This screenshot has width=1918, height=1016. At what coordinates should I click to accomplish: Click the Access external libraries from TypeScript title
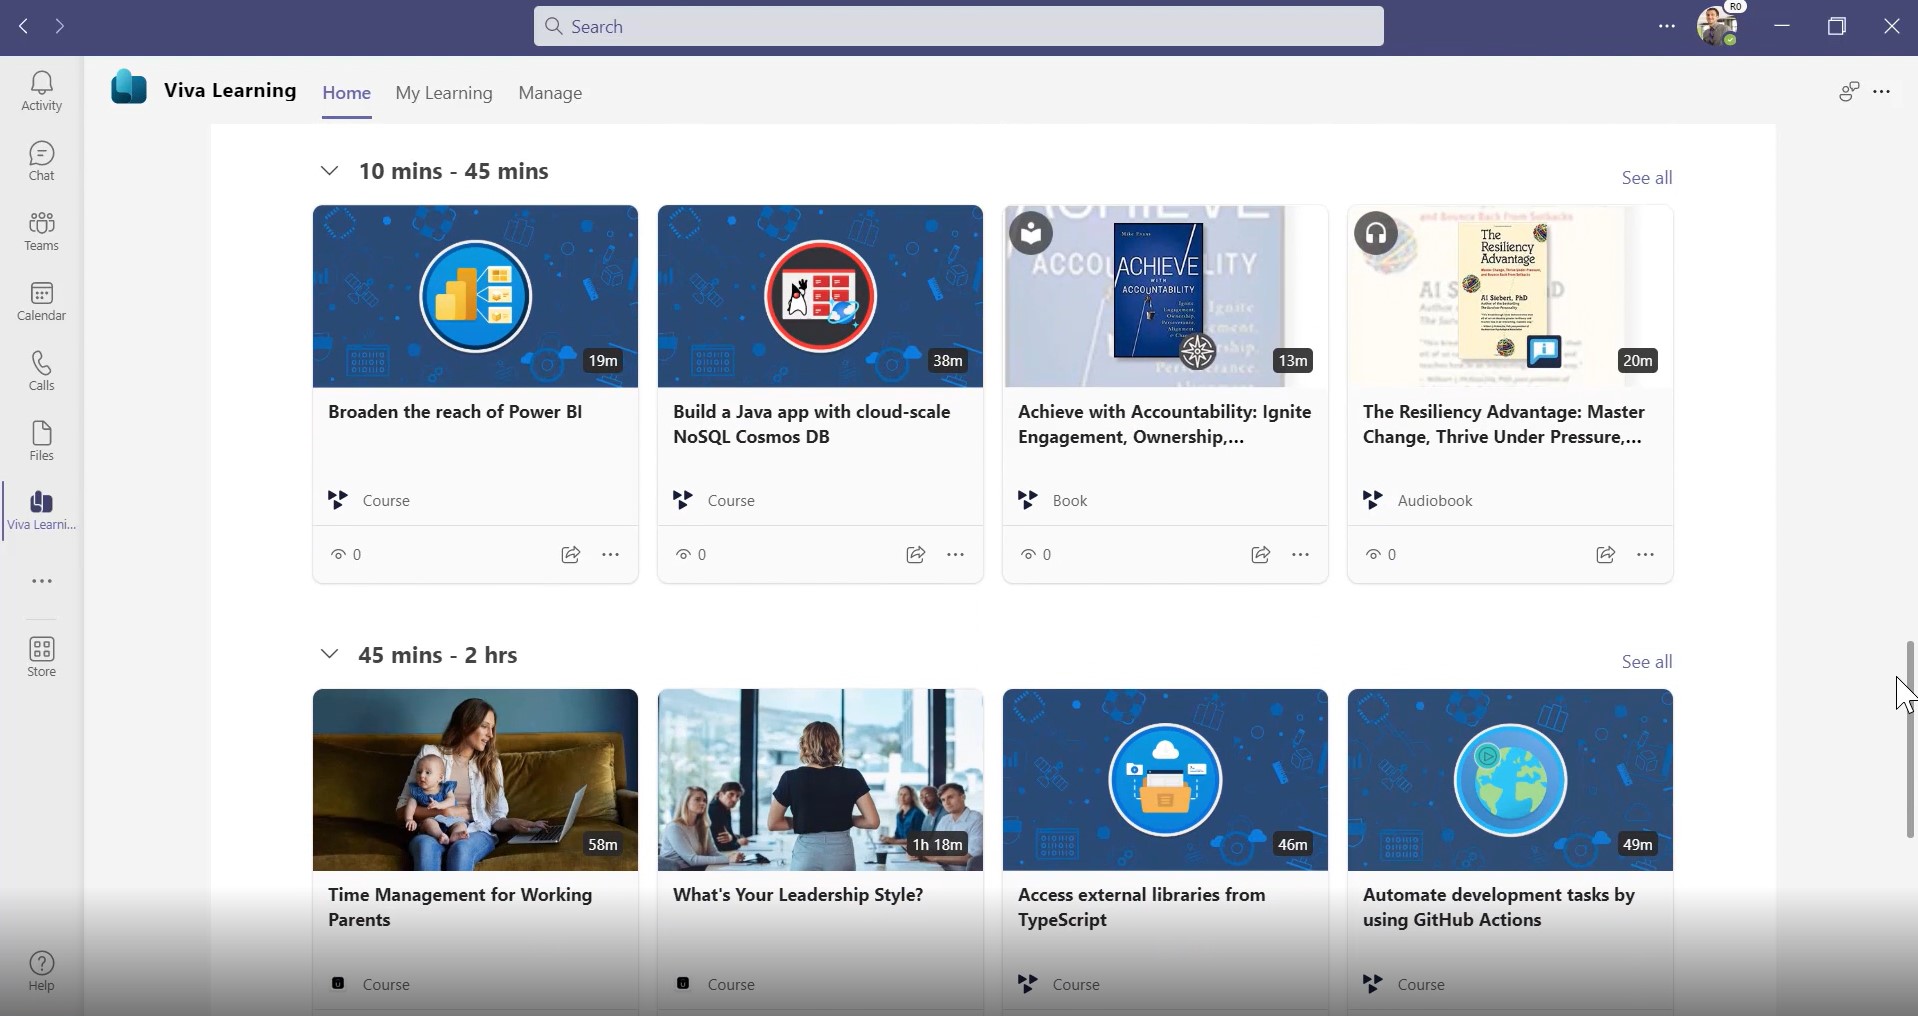pos(1142,907)
